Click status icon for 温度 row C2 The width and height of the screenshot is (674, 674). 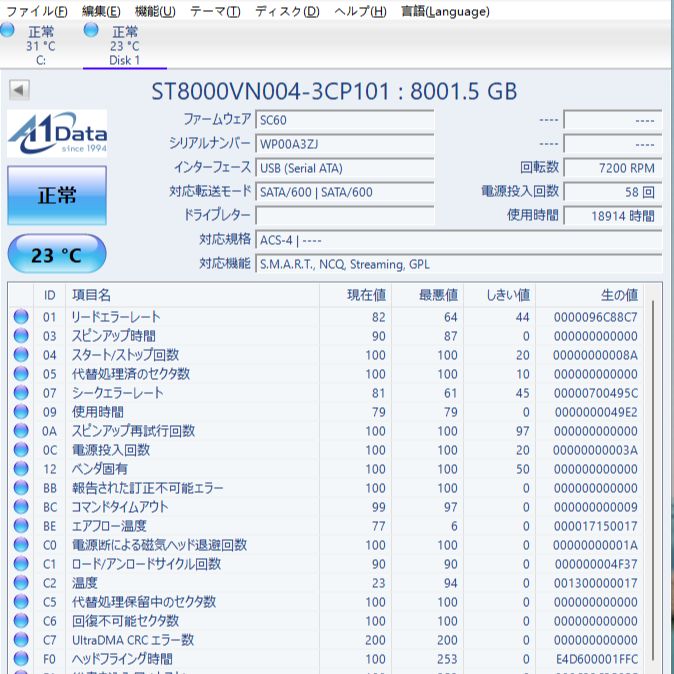(x=21, y=583)
